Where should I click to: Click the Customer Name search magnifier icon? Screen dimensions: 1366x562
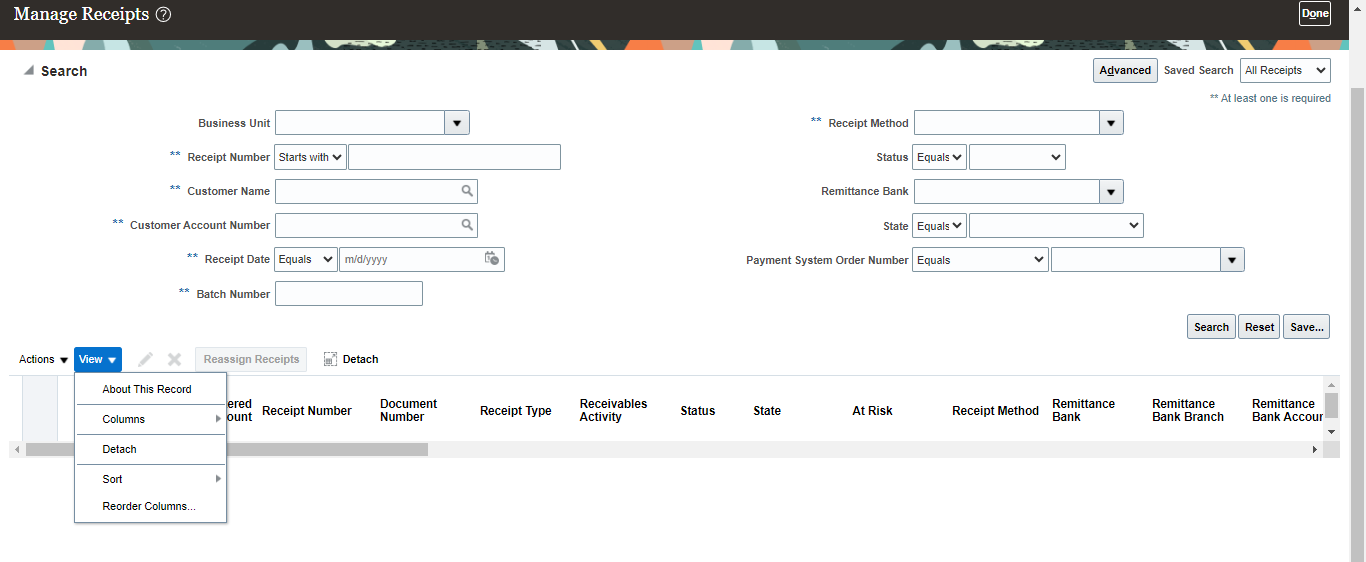pyautogui.click(x=467, y=191)
